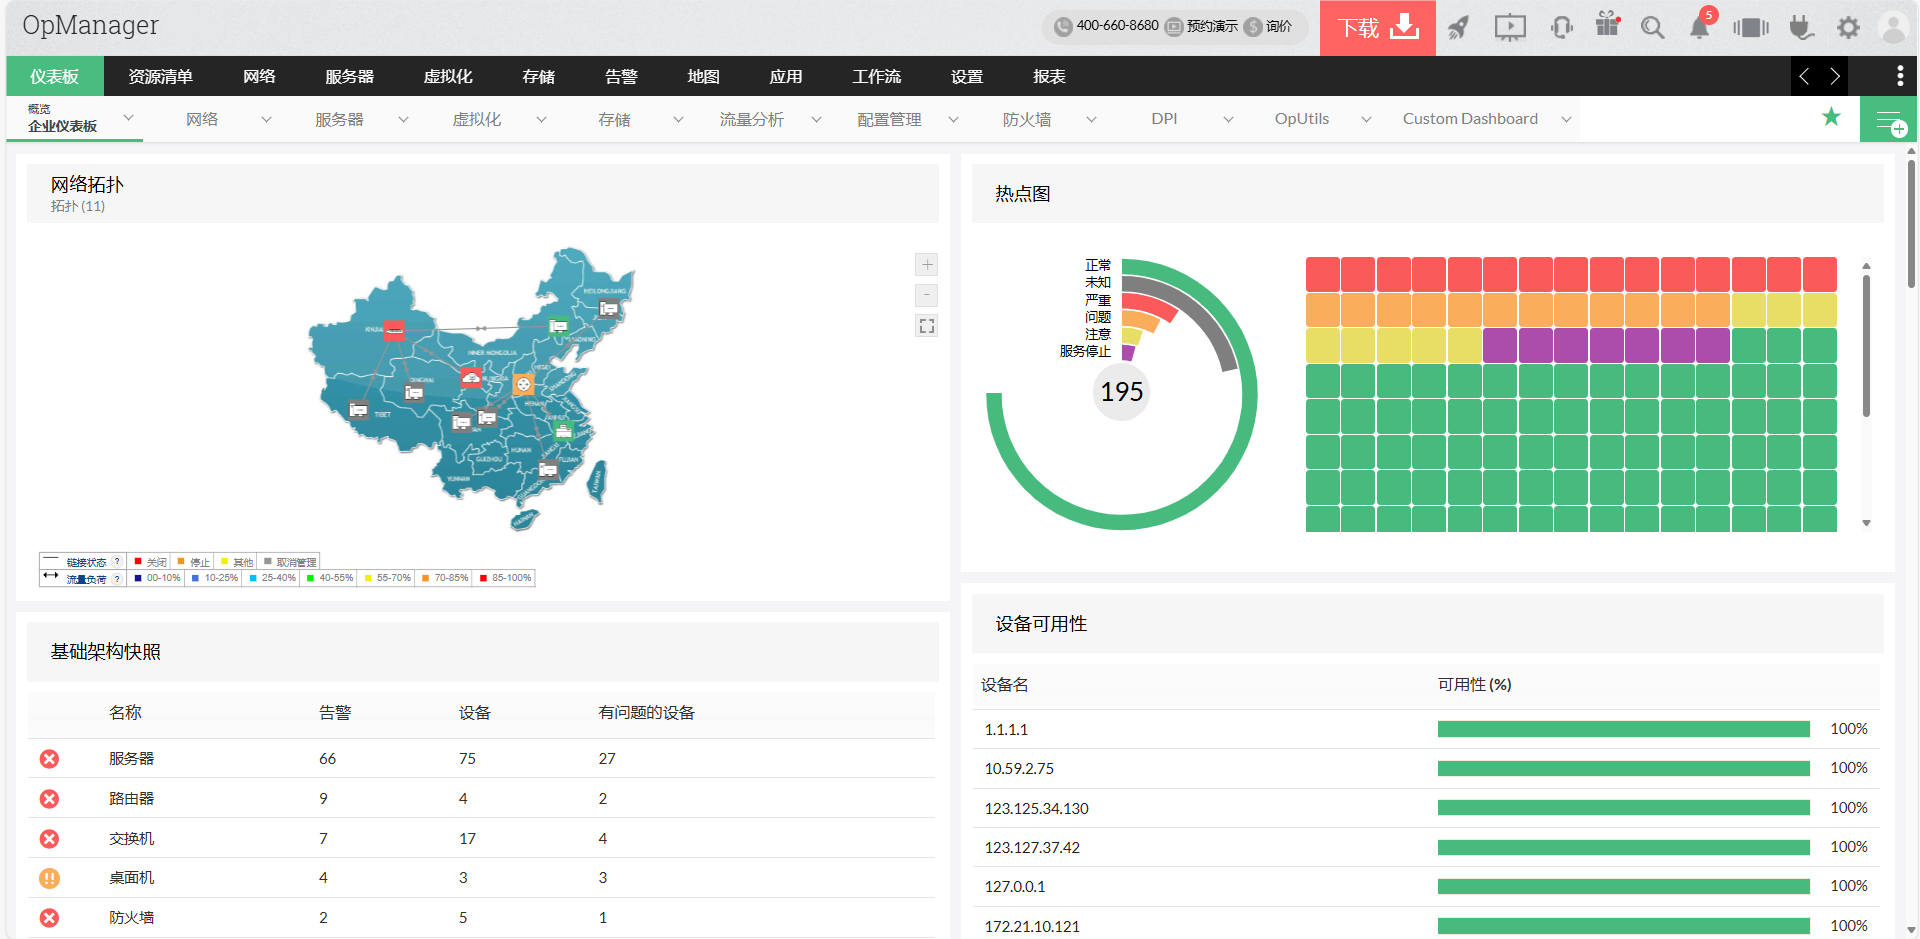Click the magnifier search icon
1920x939 pixels.
[1652, 28]
